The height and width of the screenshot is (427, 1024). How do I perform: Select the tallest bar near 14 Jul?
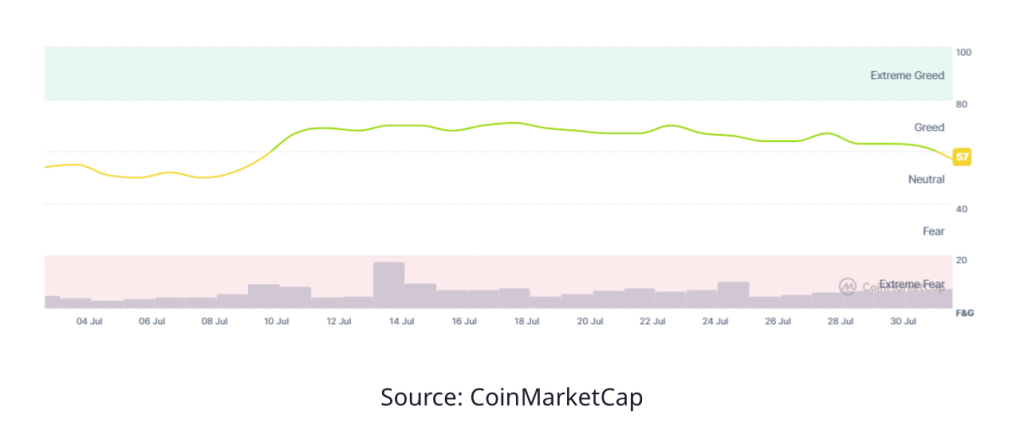click(388, 284)
